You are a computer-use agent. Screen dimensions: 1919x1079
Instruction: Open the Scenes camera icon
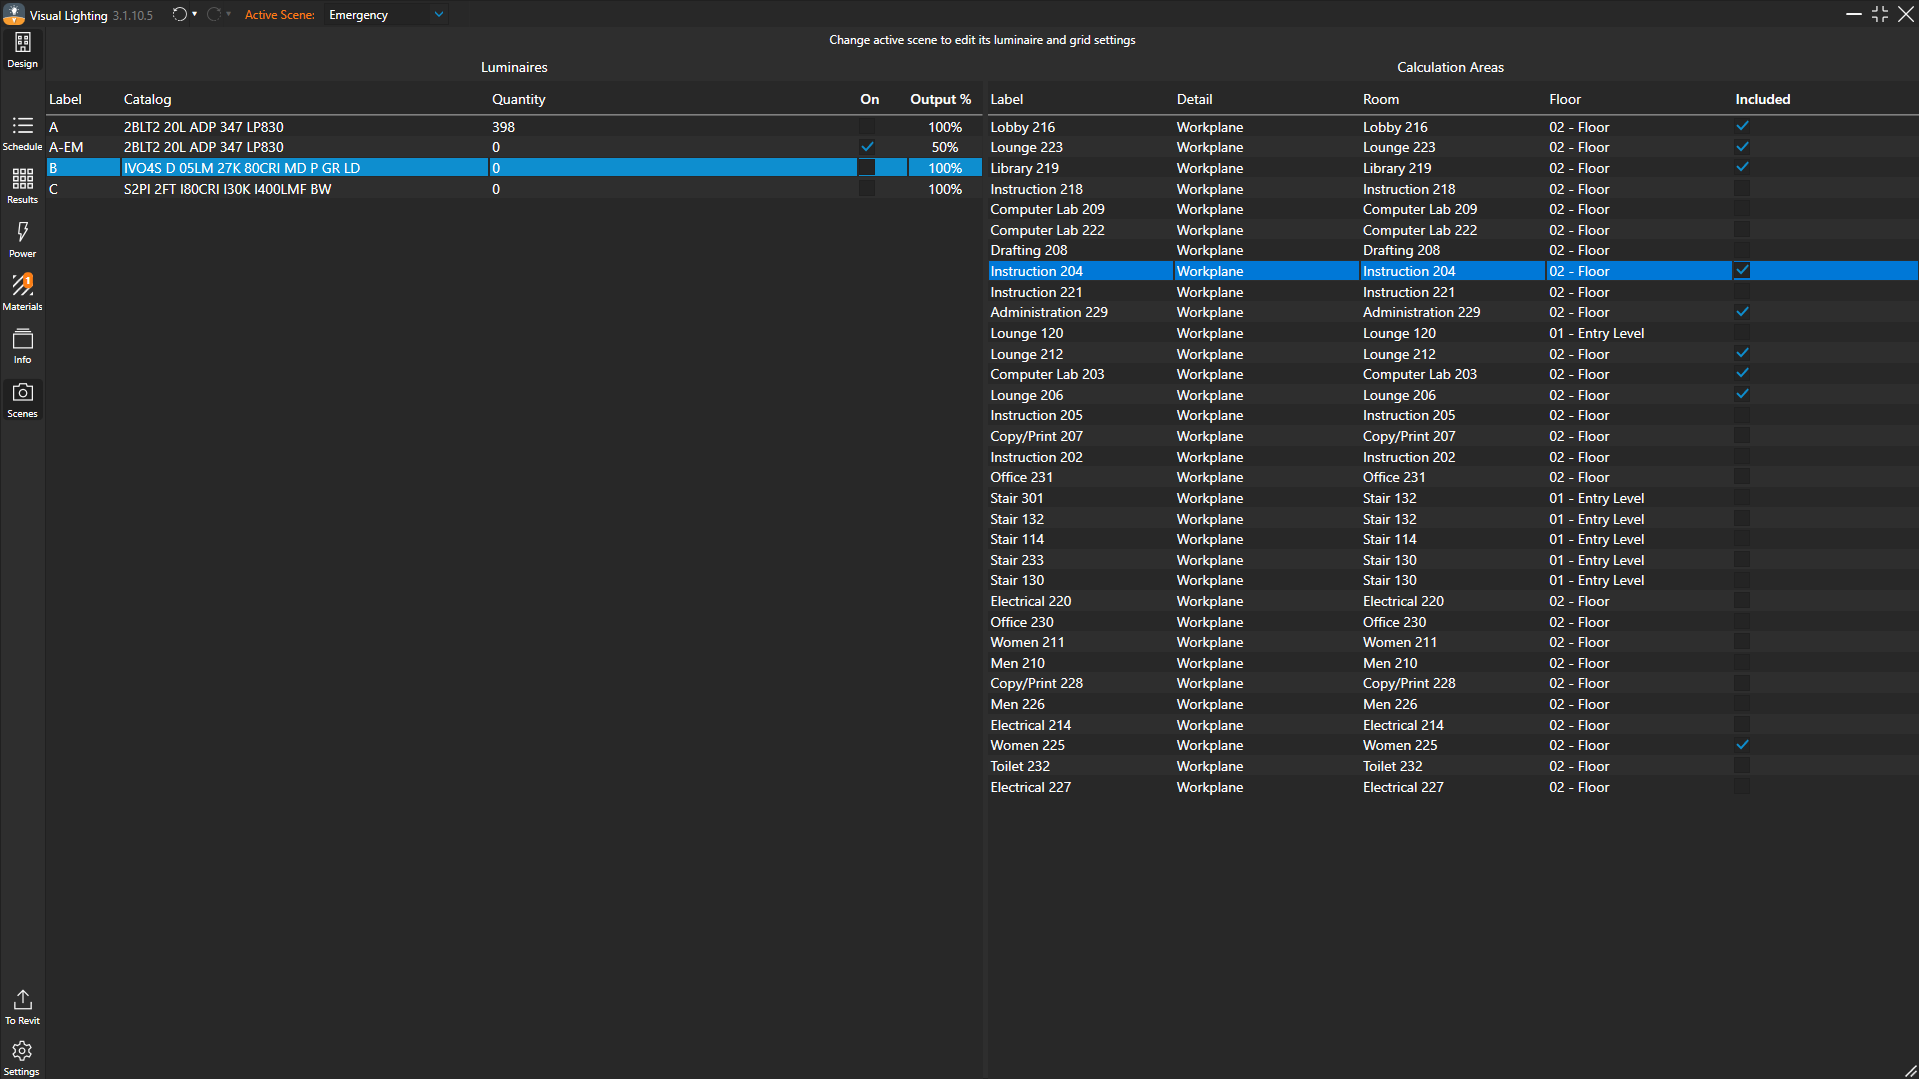[22, 399]
